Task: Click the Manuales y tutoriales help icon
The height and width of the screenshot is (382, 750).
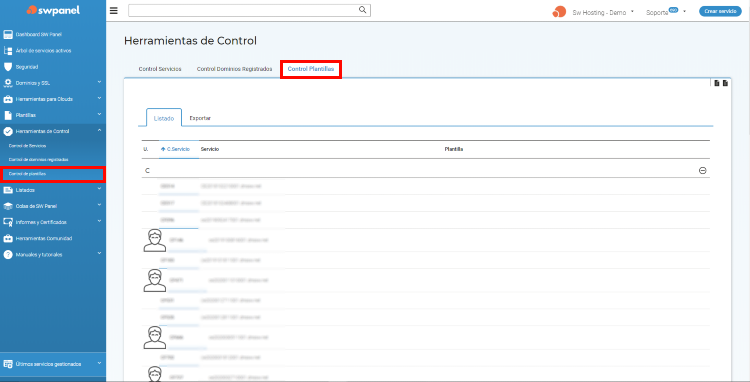Action: click(7, 254)
